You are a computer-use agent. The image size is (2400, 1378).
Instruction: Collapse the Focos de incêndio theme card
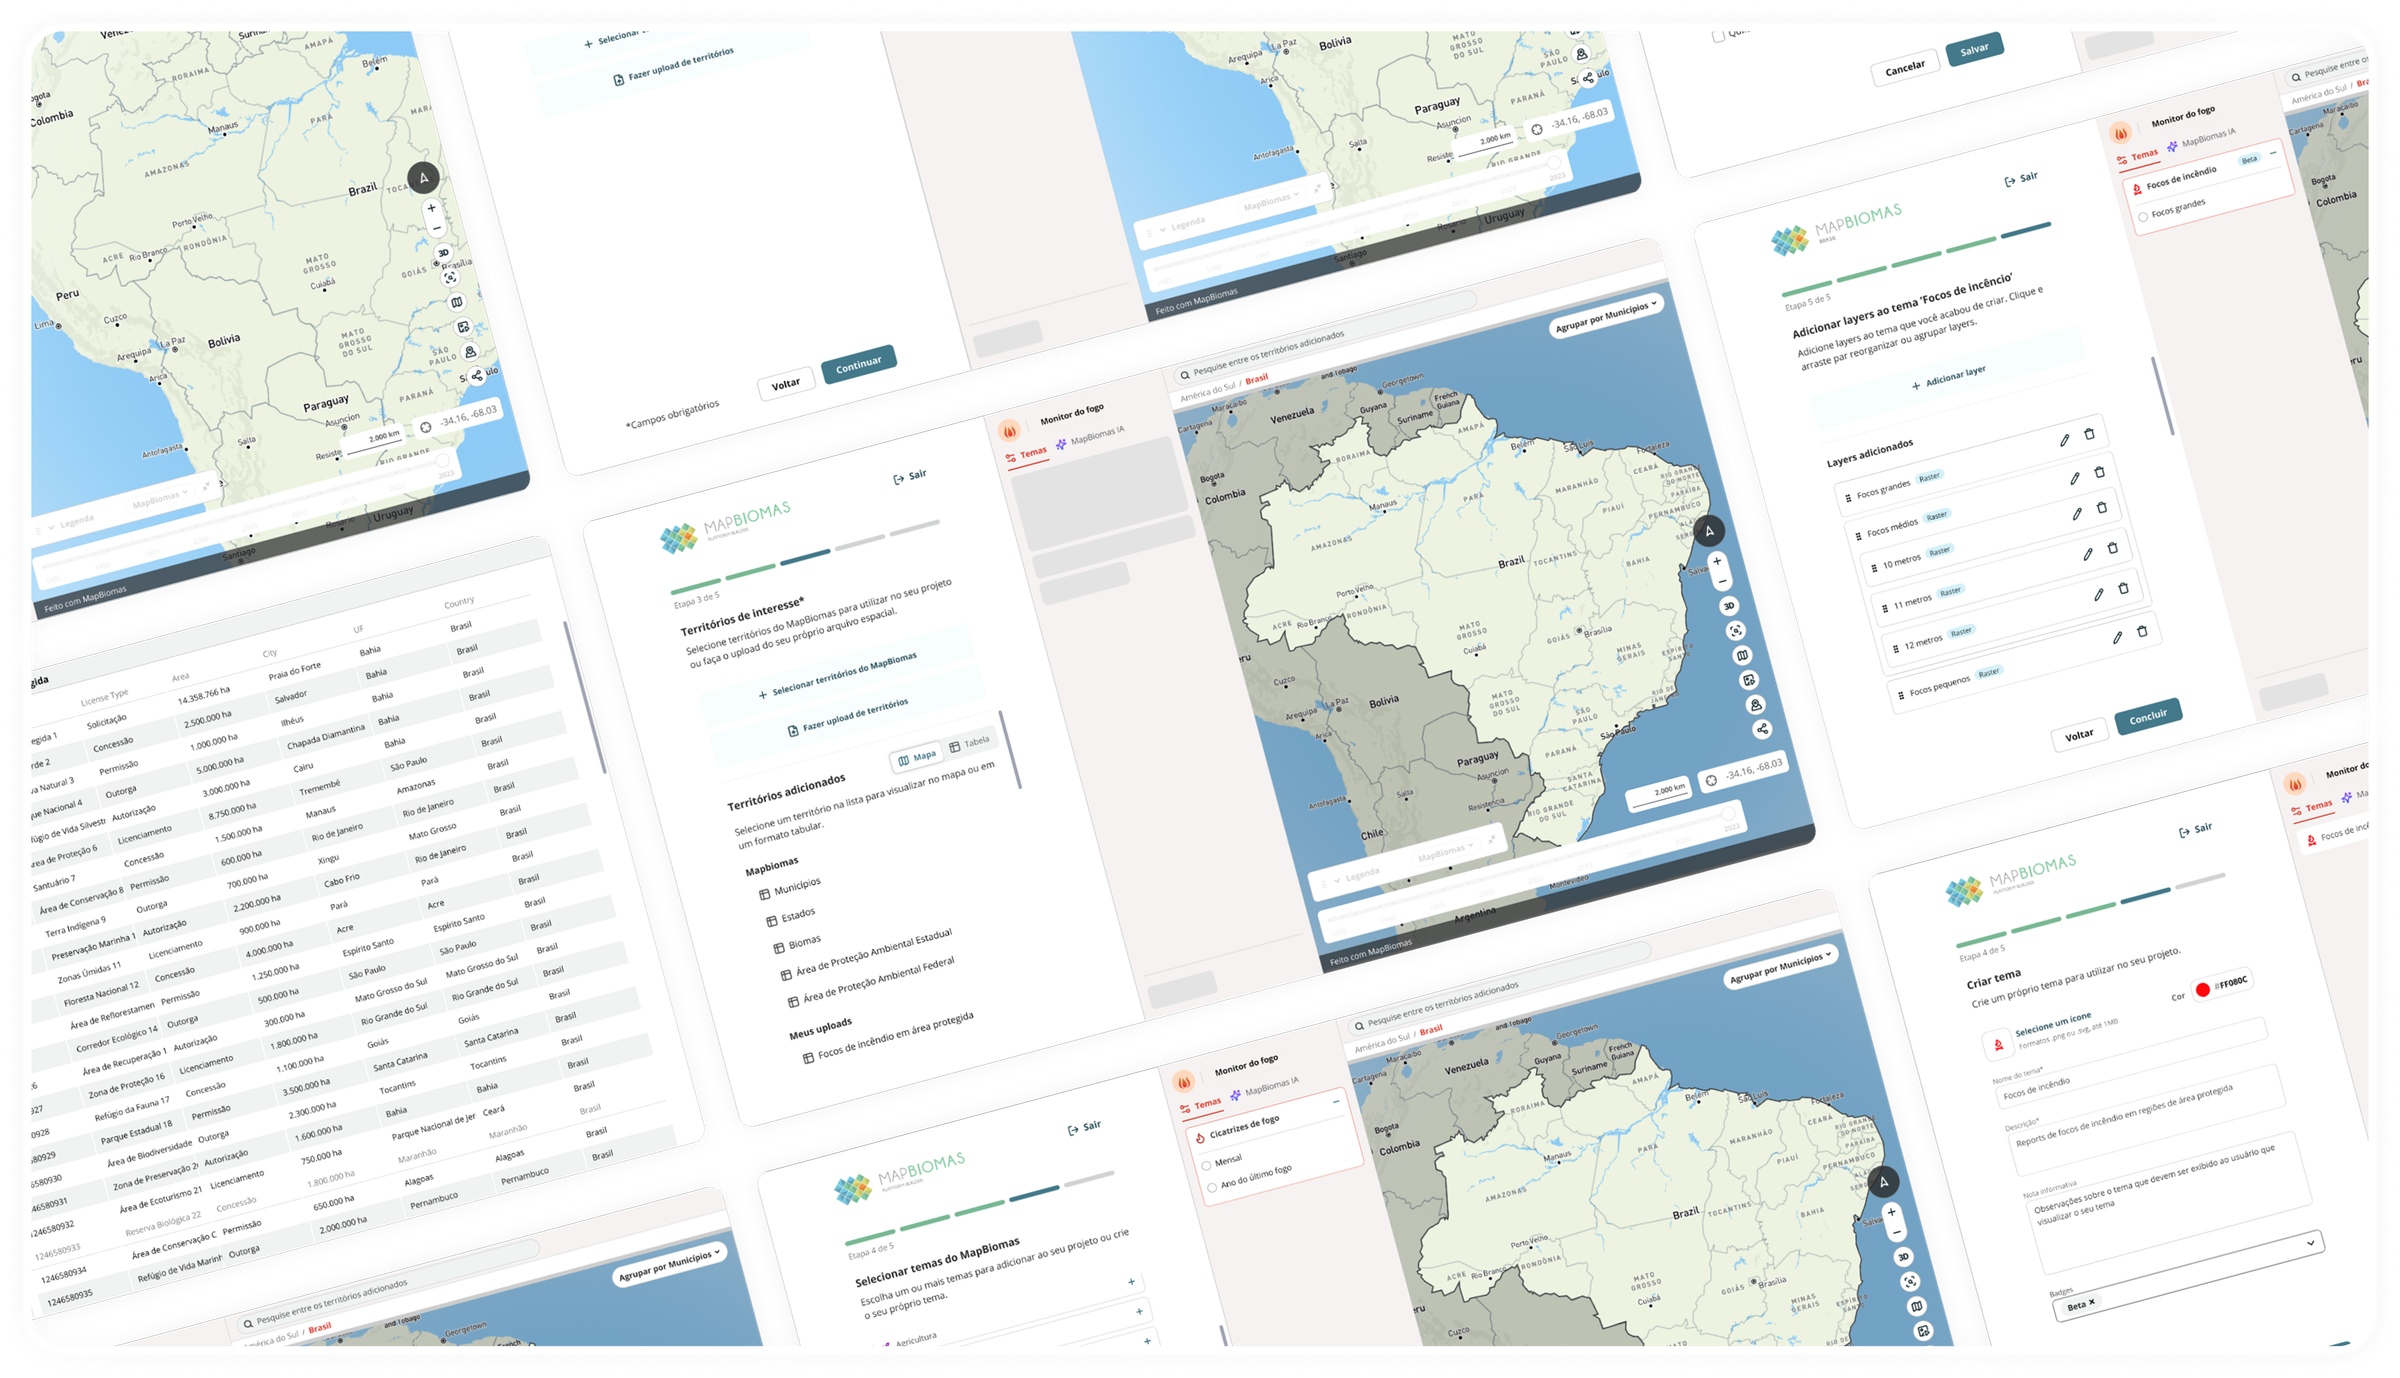pos(2273,153)
